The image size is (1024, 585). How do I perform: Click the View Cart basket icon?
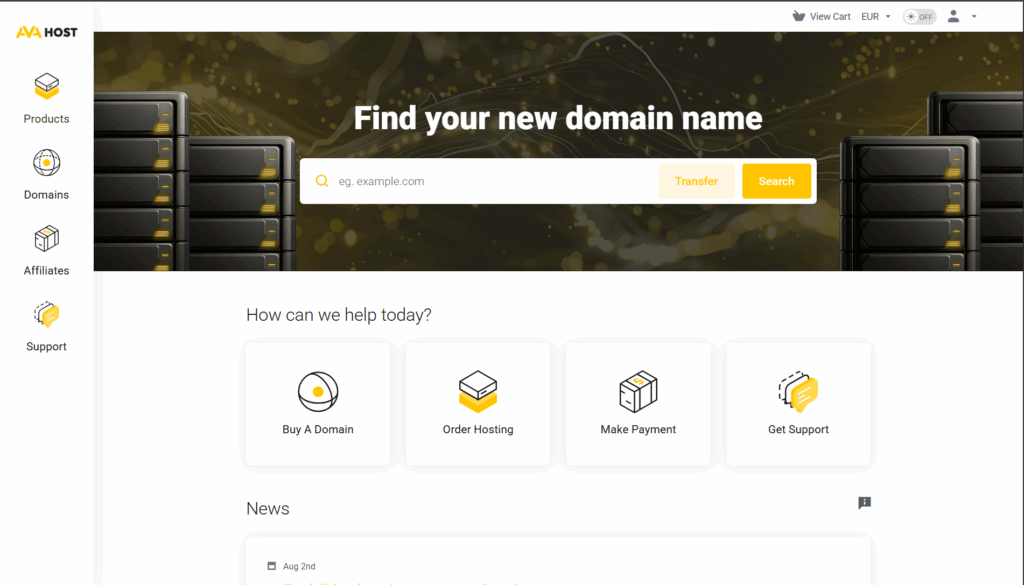798,16
